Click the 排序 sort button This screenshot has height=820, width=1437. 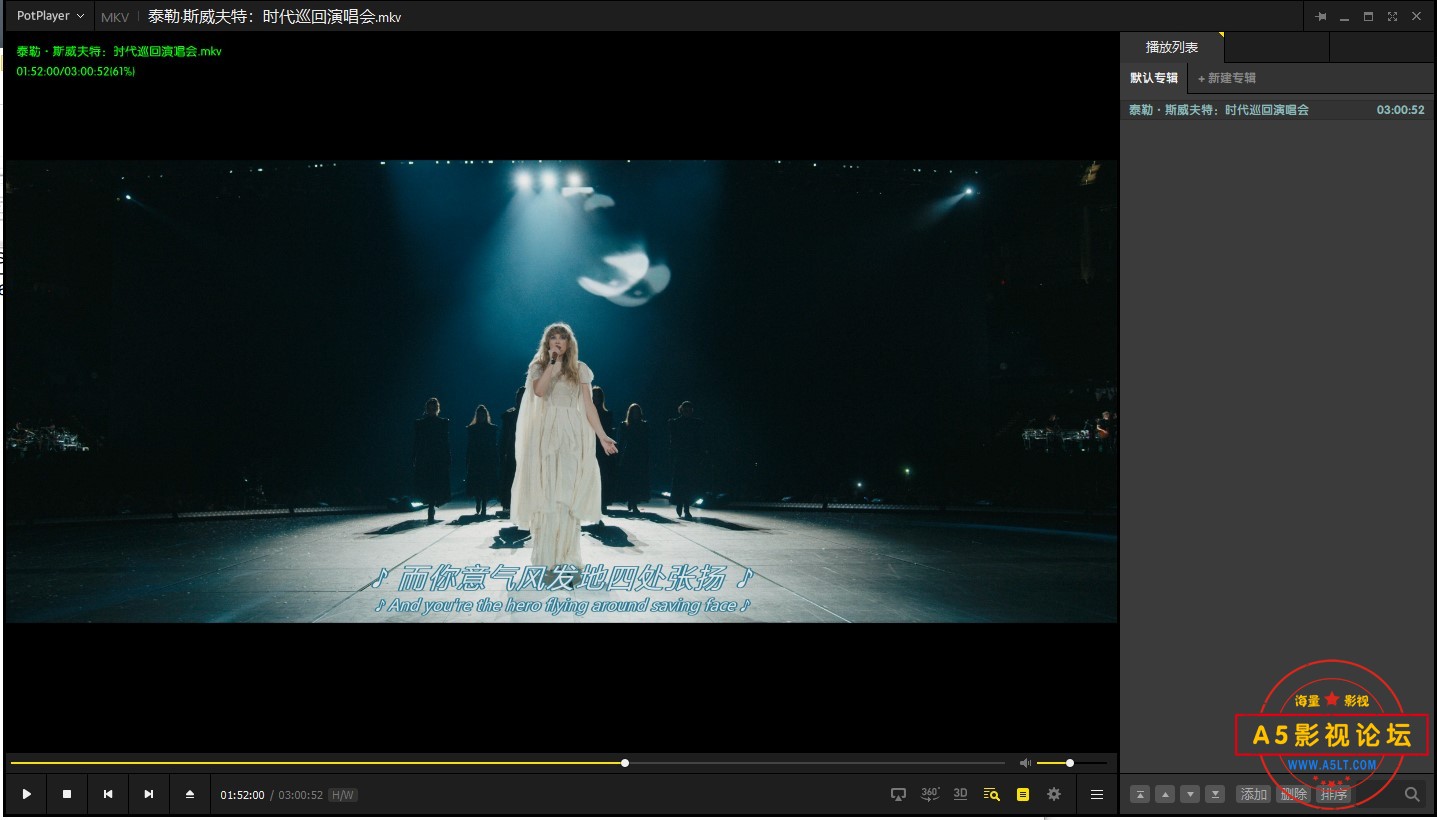click(1333, 794)
